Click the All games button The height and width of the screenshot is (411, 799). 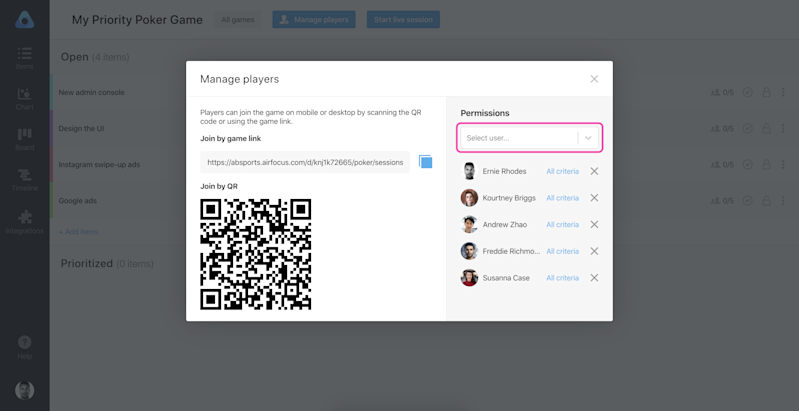237,20
